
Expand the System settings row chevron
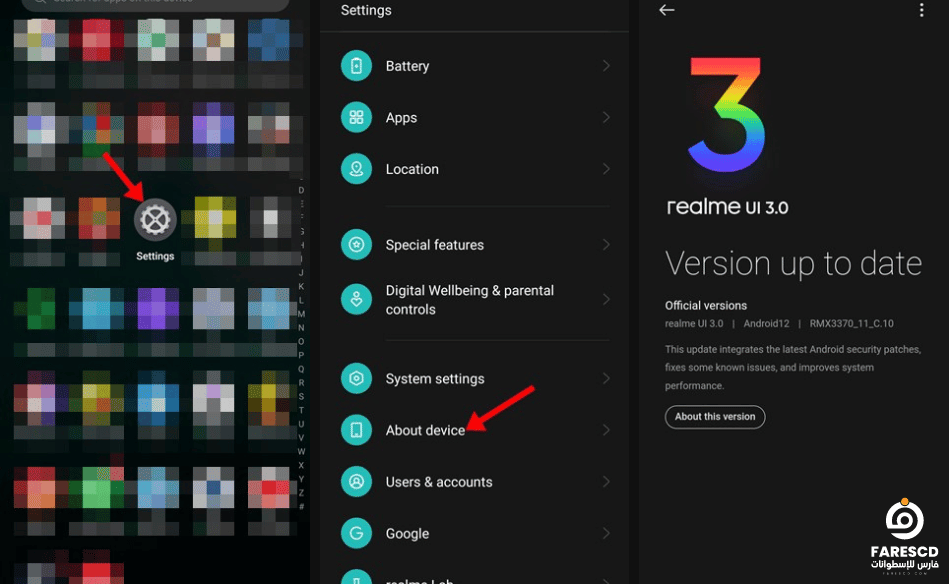606,378
